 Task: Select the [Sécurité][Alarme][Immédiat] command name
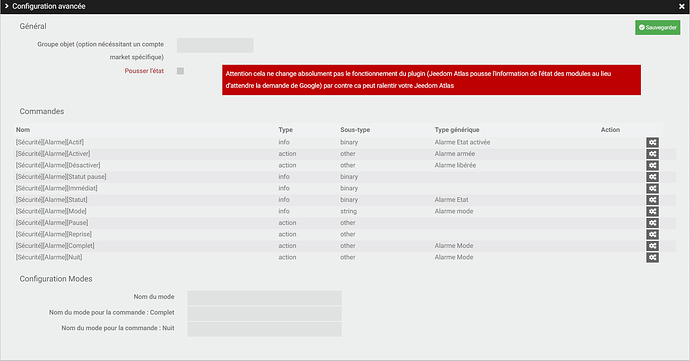[57, 188]
